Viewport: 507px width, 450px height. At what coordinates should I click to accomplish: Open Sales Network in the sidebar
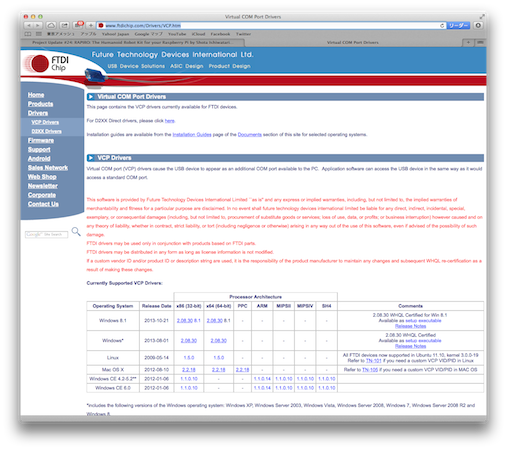pos(48,168)
